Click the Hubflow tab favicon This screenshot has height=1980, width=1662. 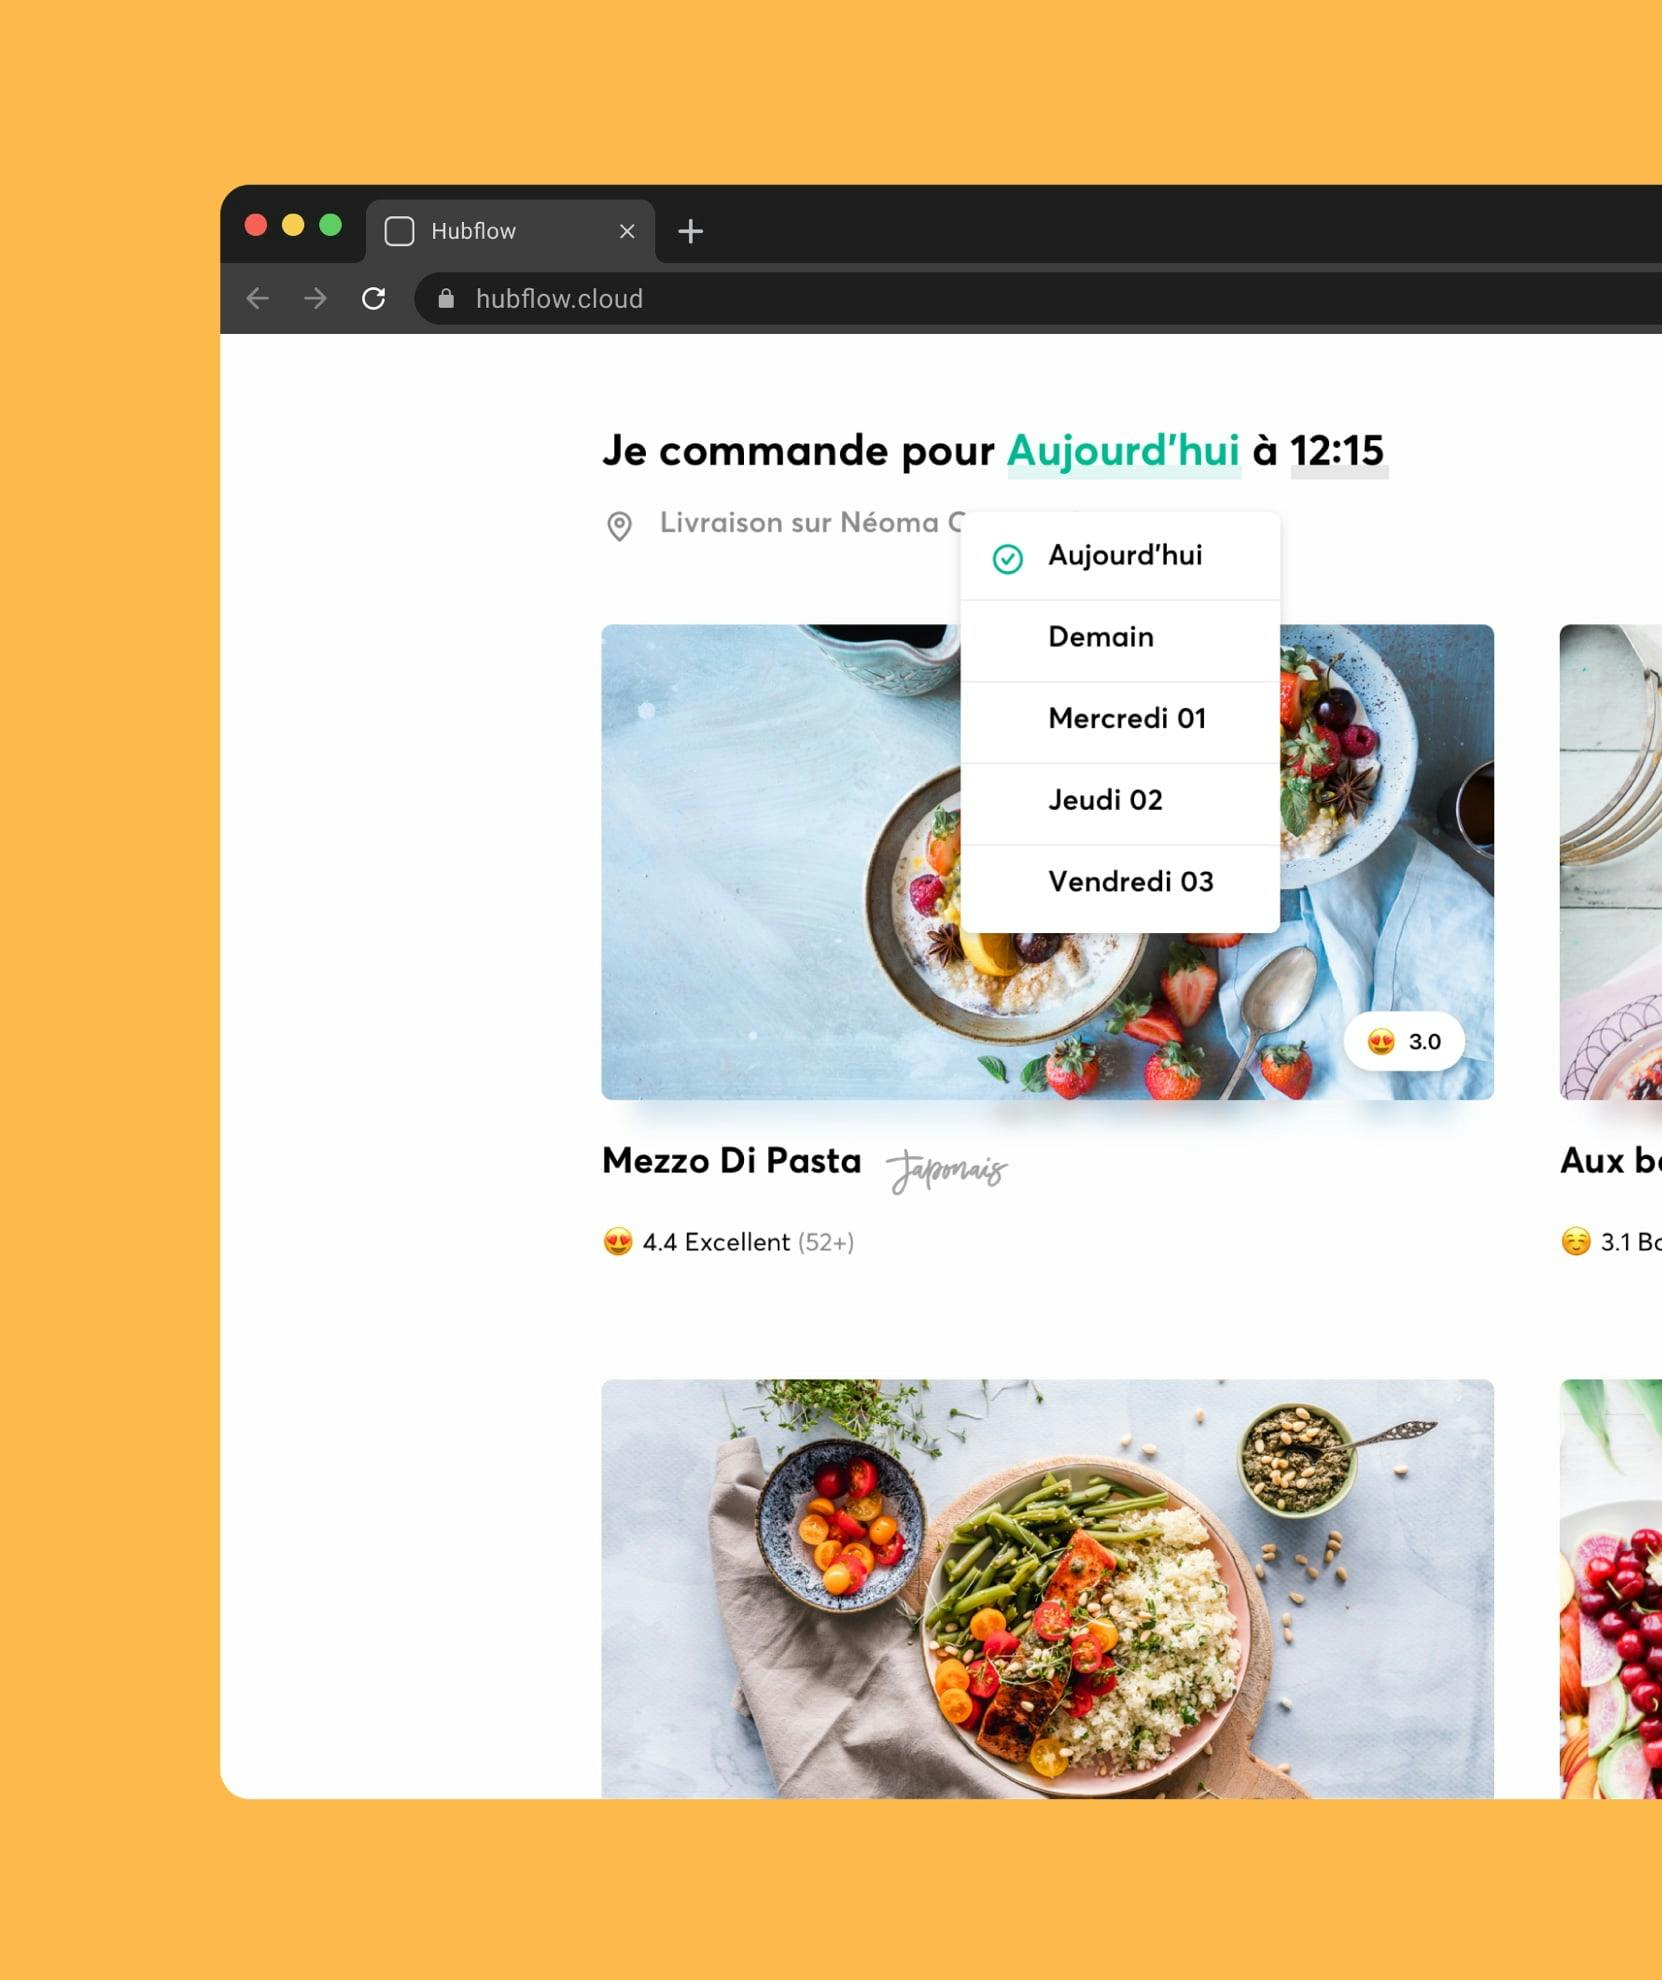pyautogui.click(x=399, y=231)
